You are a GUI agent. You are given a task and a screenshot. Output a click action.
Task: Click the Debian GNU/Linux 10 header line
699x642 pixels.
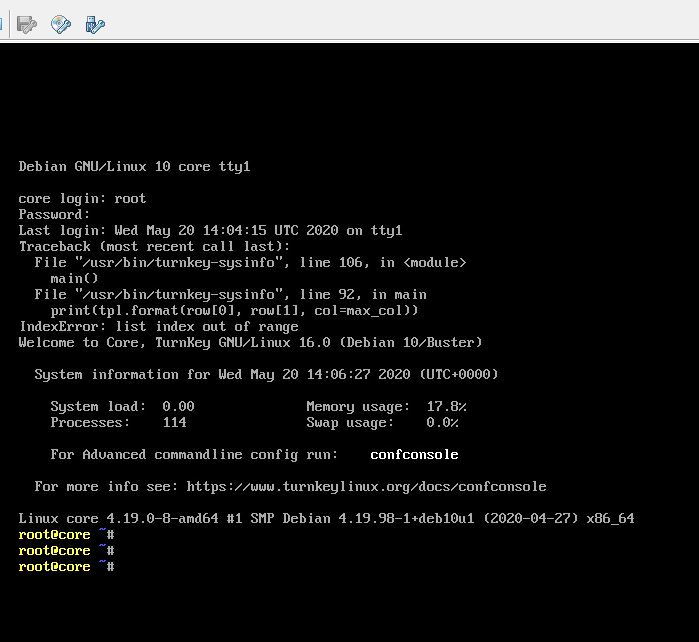coord(134,167)
